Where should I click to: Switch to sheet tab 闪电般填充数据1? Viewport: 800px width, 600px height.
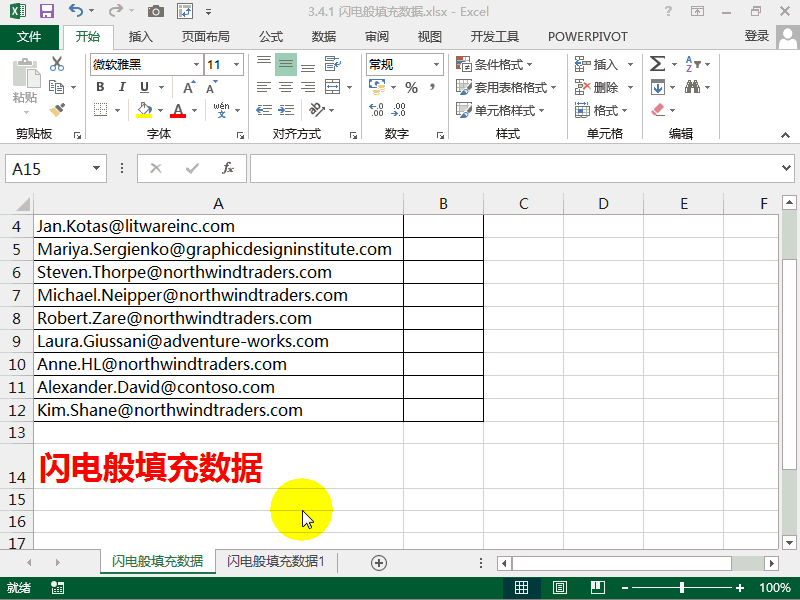click(276, 561)
